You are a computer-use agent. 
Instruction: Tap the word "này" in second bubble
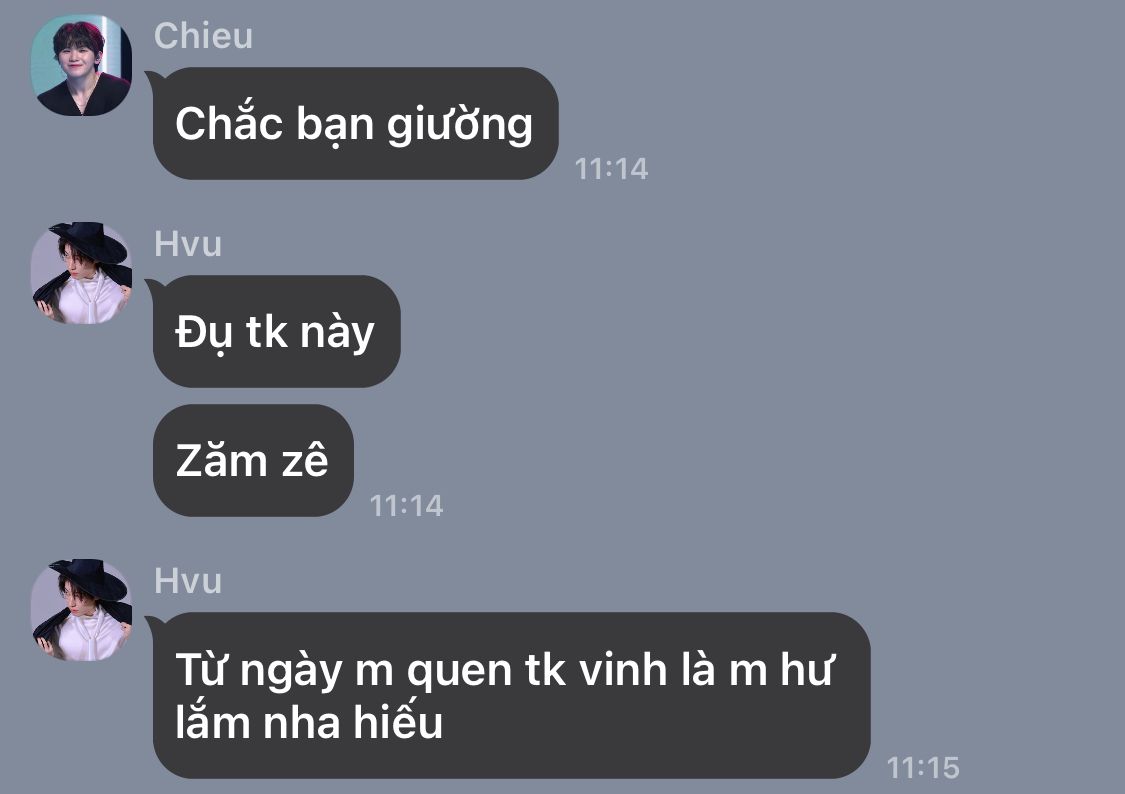pyautogui.click(x=337, y=333)
